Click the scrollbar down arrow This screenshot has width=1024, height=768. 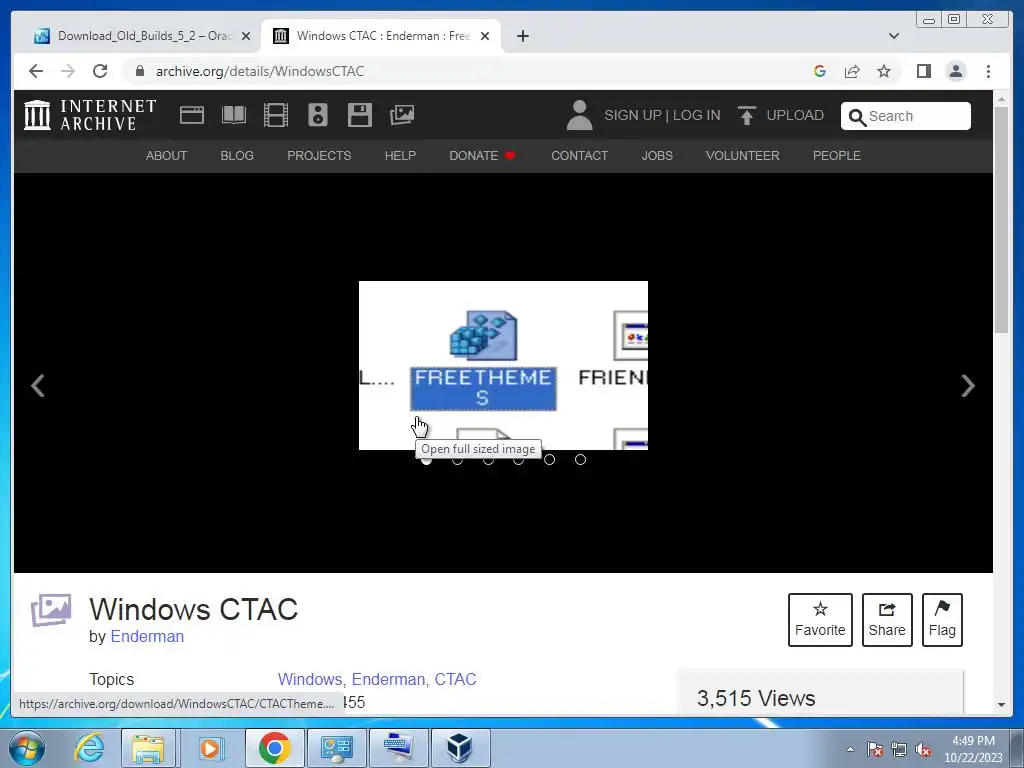[1001, 705]
